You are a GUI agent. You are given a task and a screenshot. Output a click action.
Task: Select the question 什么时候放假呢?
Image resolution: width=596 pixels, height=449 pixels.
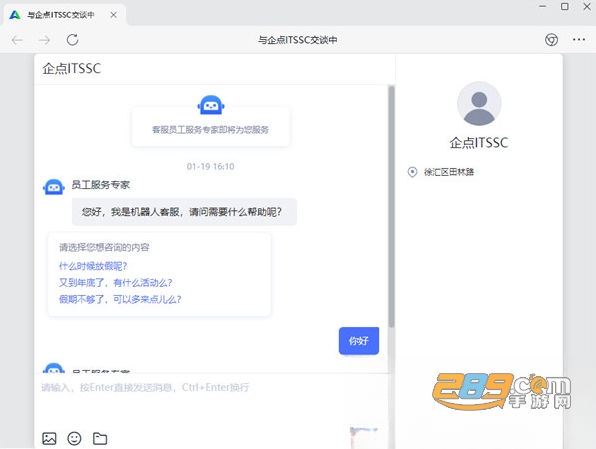(x=93, y=266)
